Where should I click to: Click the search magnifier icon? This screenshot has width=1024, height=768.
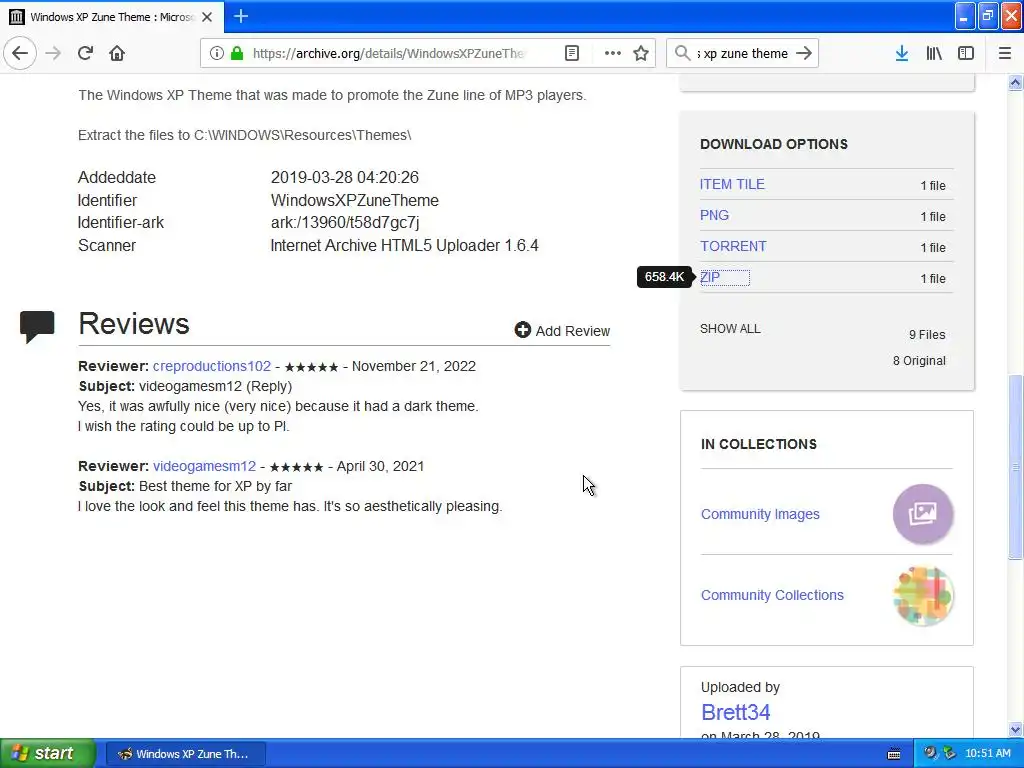pyautogui.click(x=682, y=53)
